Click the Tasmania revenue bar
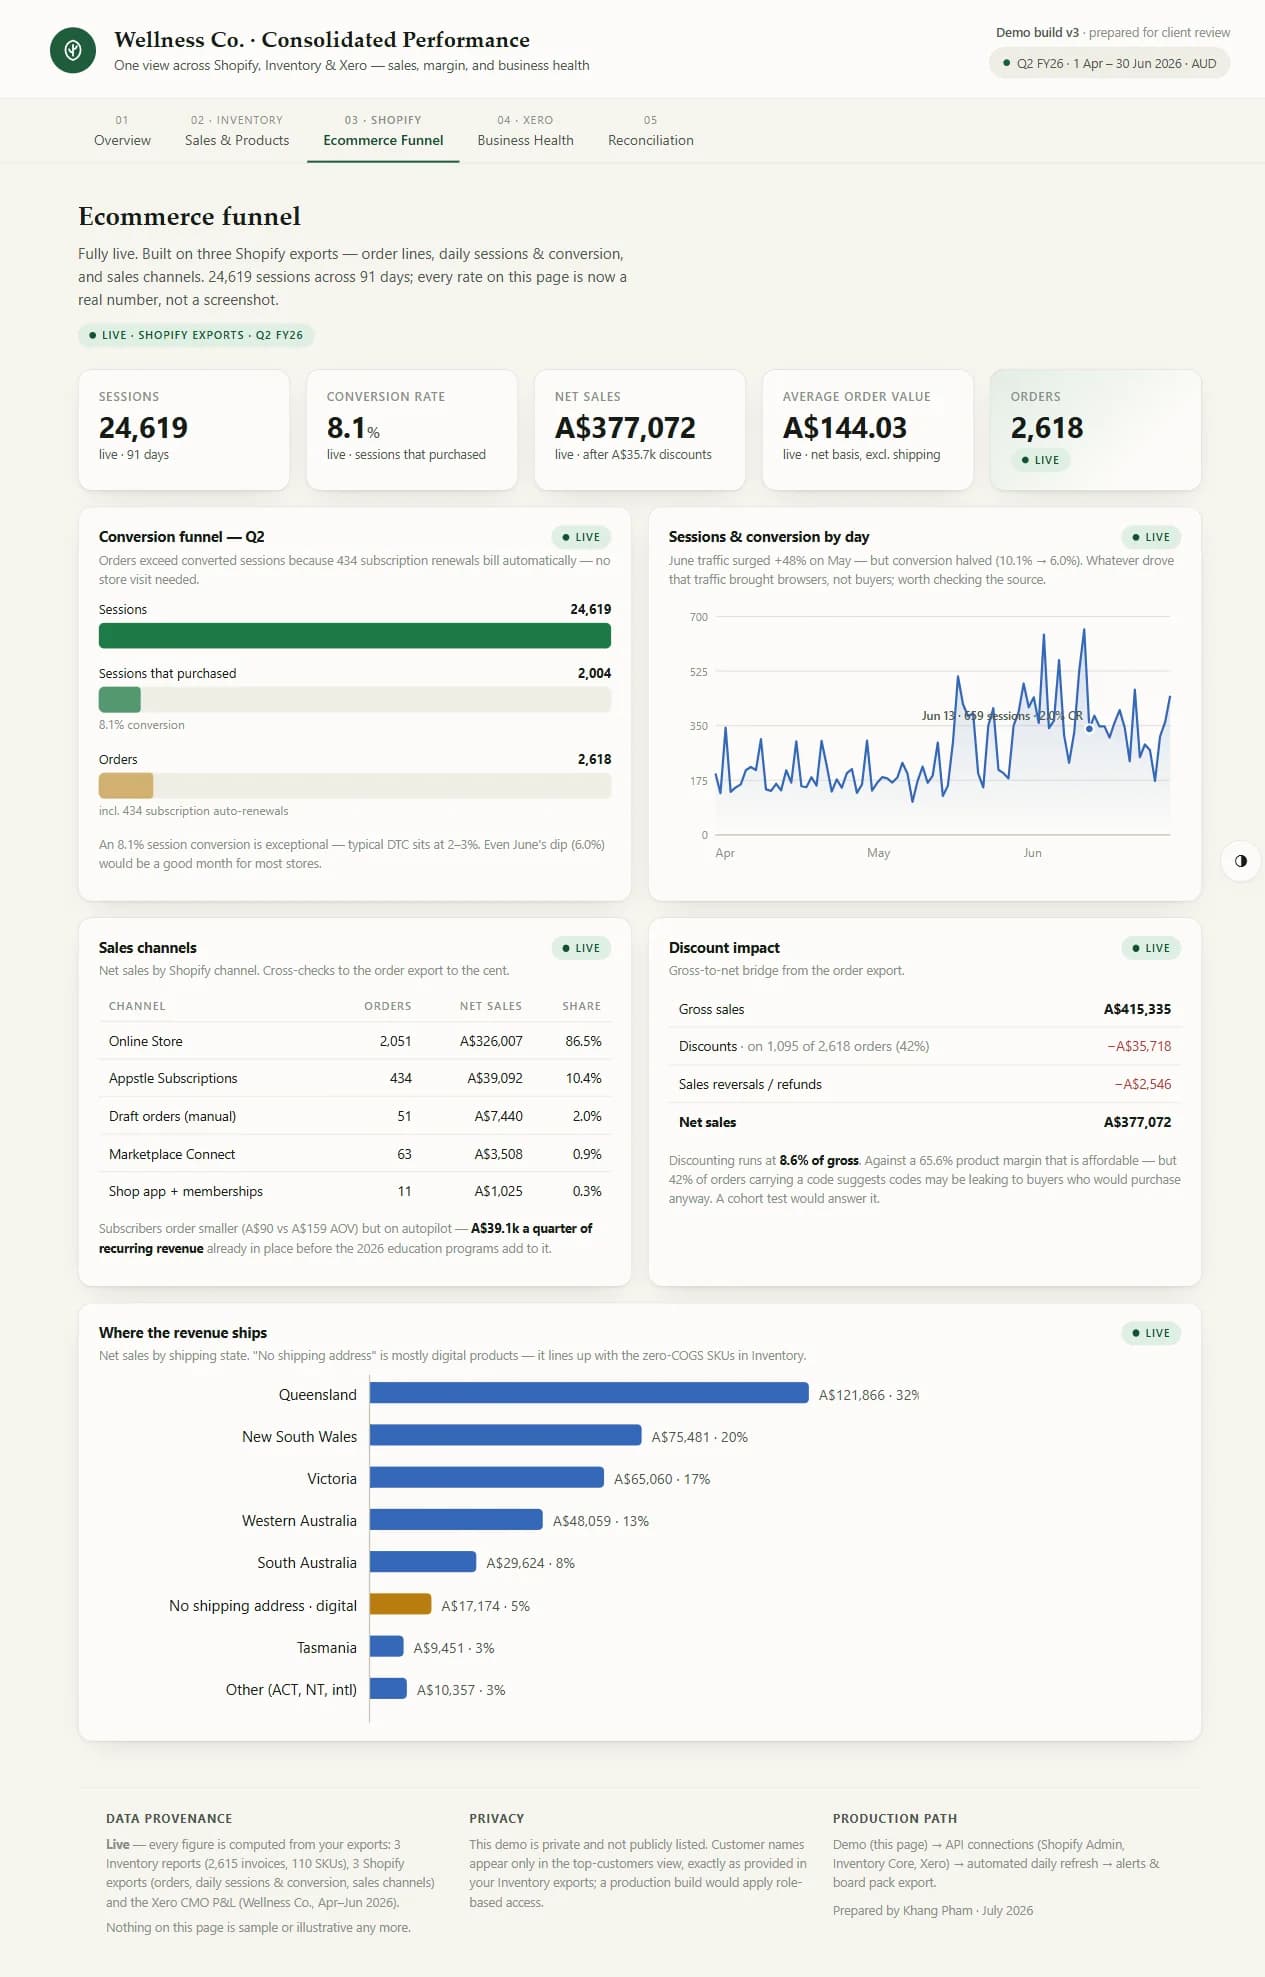 [x=387, y=1646]
